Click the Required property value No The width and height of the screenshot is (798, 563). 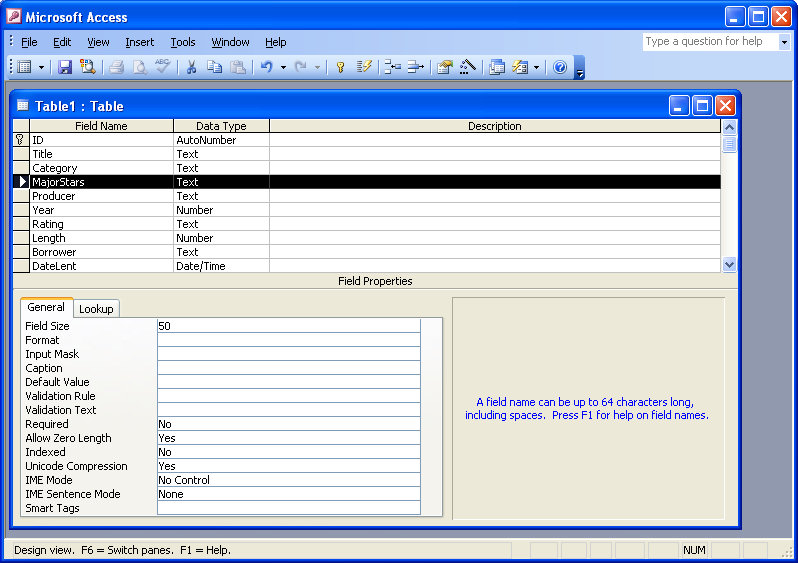[289, 424]
